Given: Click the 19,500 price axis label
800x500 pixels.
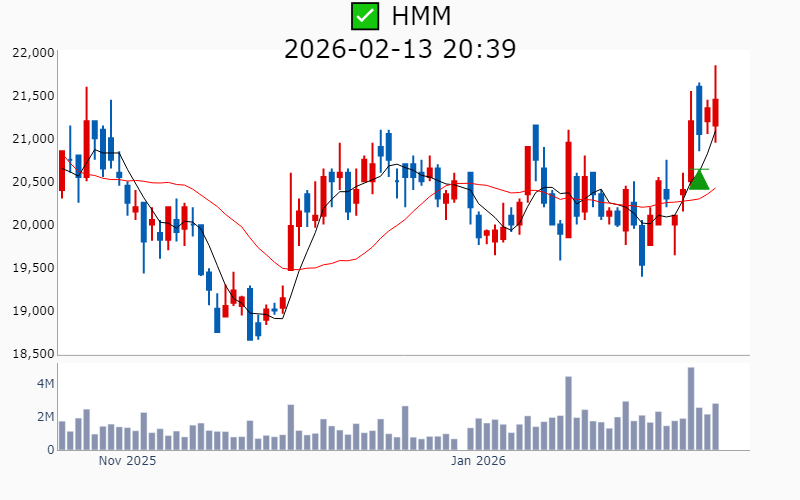Looking at the screenshot, I should [x=33, y=267].
